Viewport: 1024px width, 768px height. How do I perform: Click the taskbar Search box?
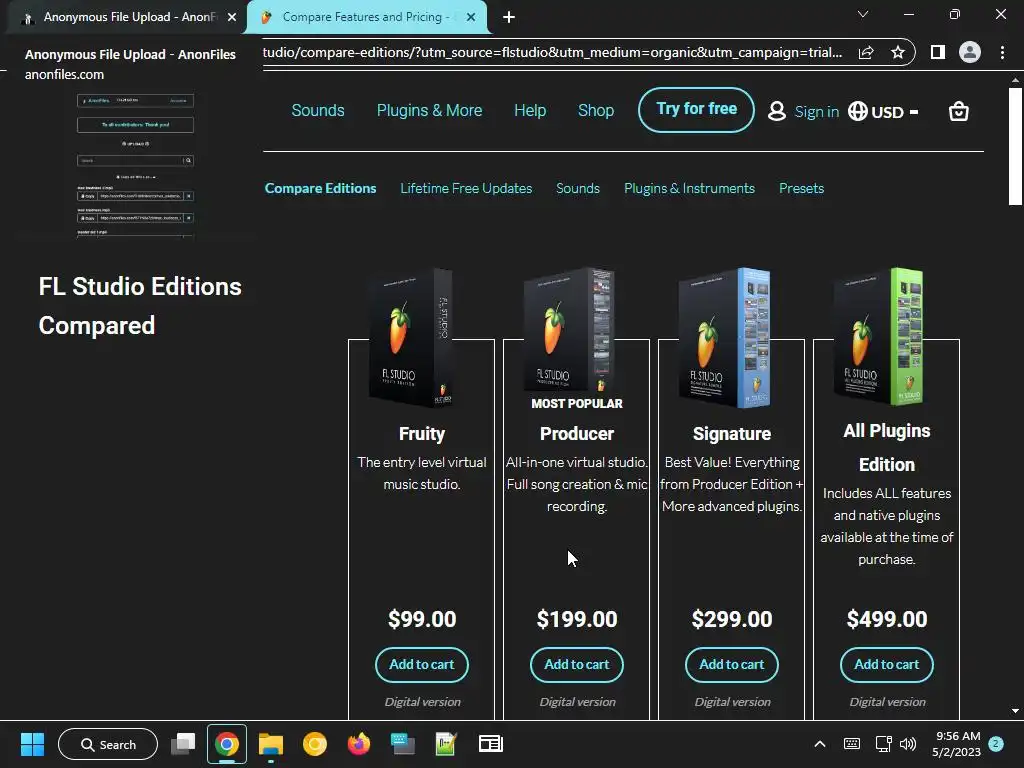tap(108, 744)
